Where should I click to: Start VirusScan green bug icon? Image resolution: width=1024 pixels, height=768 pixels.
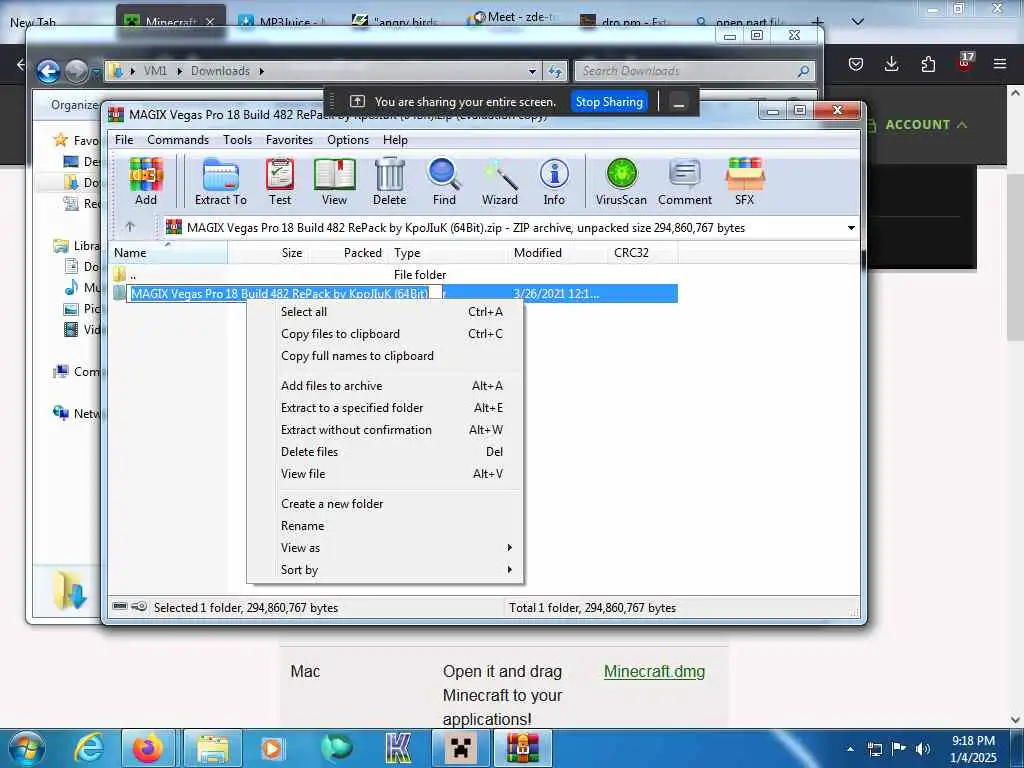tap(621, 182)
